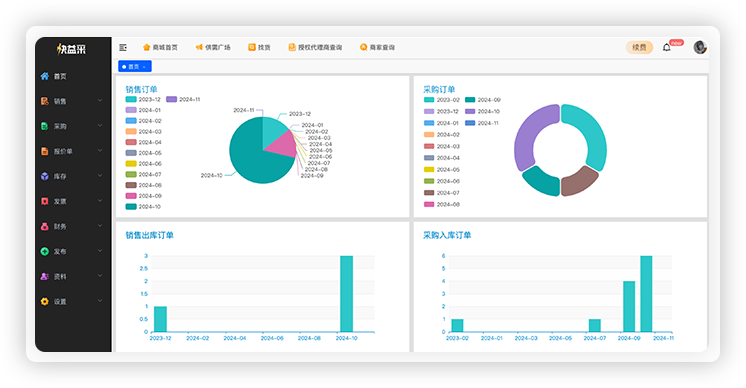The width and height of the screenshot is (746, 388).
Task: Toggle 2024-09 series in 销售订单 legend
Action: coord(144,196)
